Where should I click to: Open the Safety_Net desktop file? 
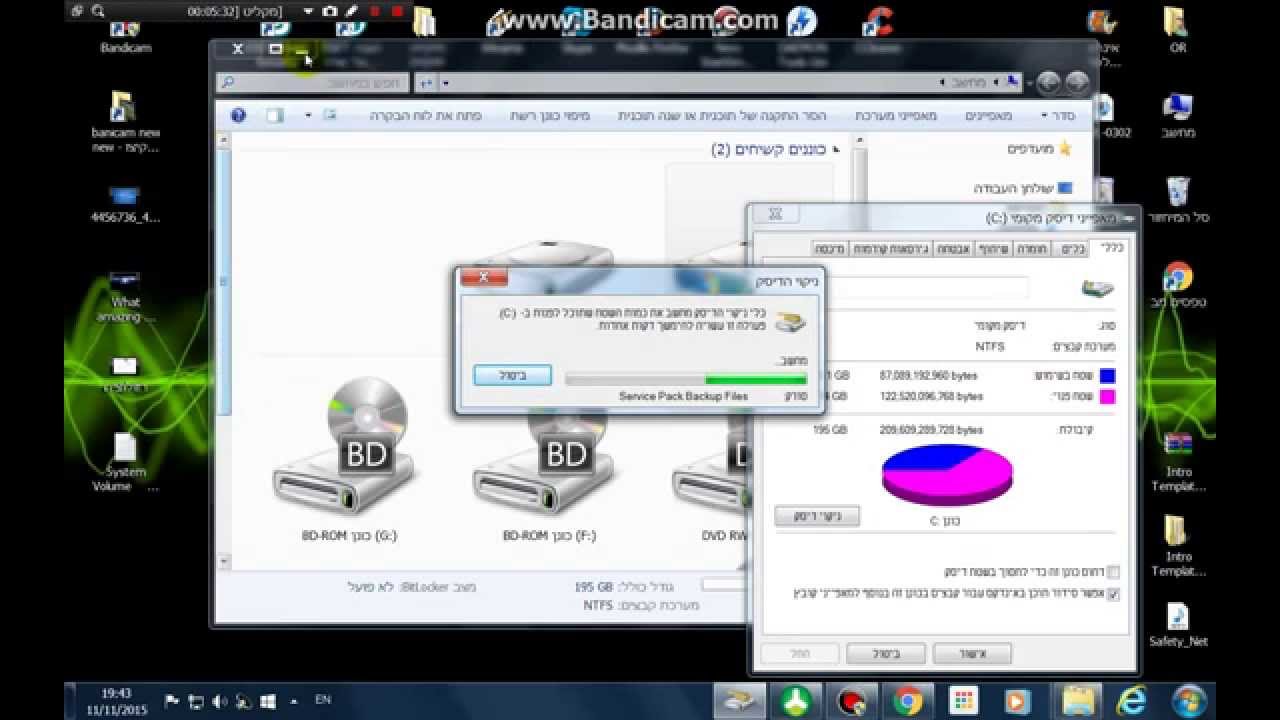pyautogui.click(x=1178, y=625)
